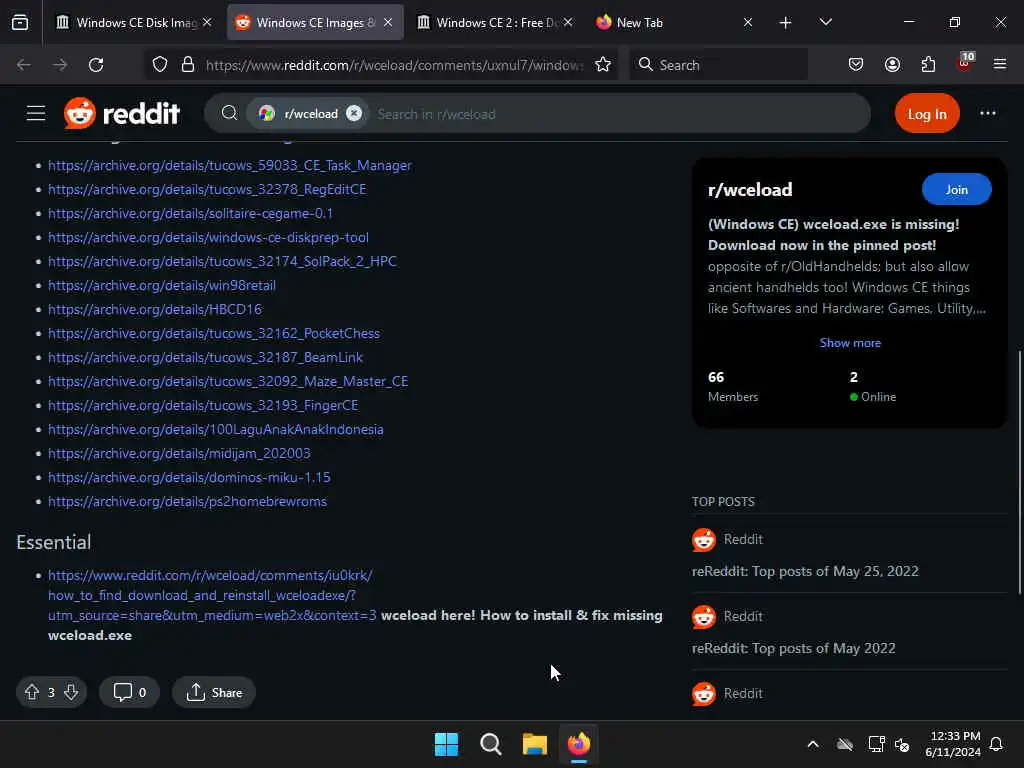1024x768 pixels.
Task: Open PocketChess archive link
Action: click(214, 333)
